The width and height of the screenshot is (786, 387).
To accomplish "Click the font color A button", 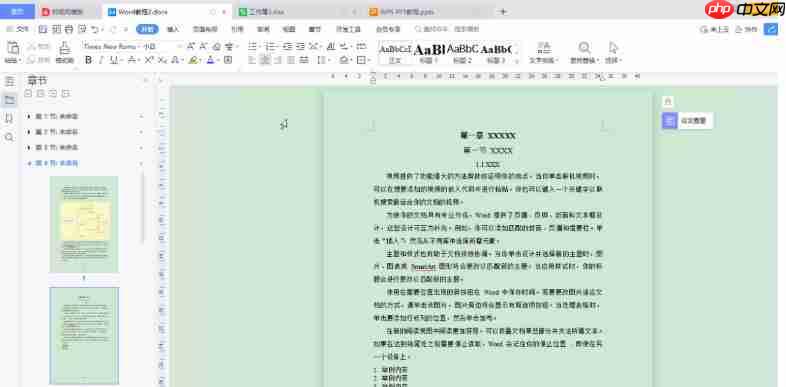I will [x=210, y=61].
